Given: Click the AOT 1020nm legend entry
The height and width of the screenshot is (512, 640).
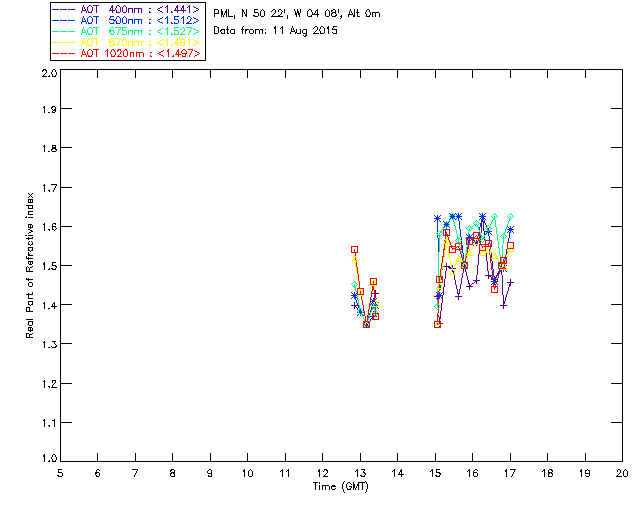Looking at the screenshot, I should tap(127, 53).
